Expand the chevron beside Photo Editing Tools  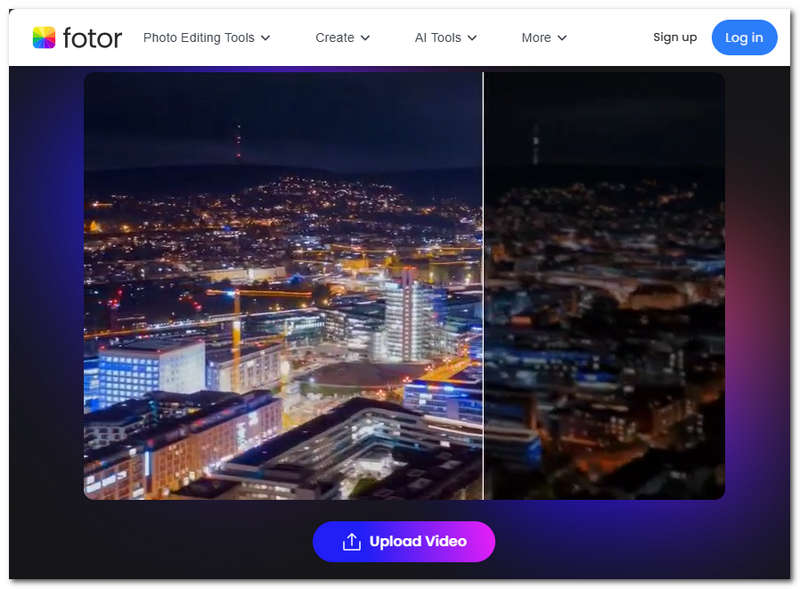point(266,38)
